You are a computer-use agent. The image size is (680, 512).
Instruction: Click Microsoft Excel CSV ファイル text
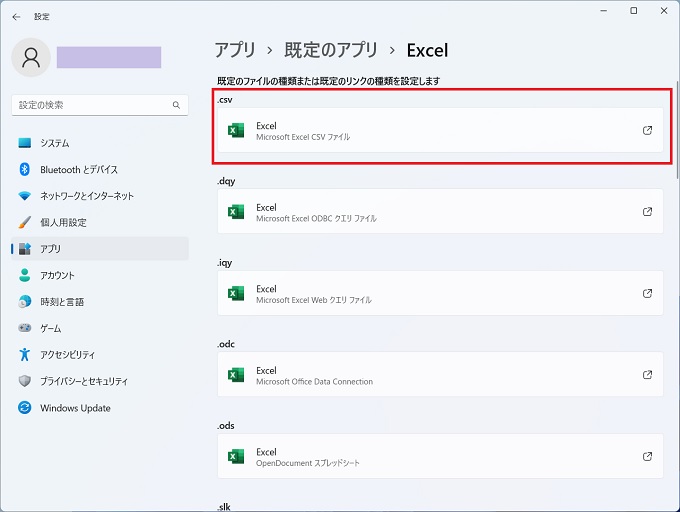(303, 137)
